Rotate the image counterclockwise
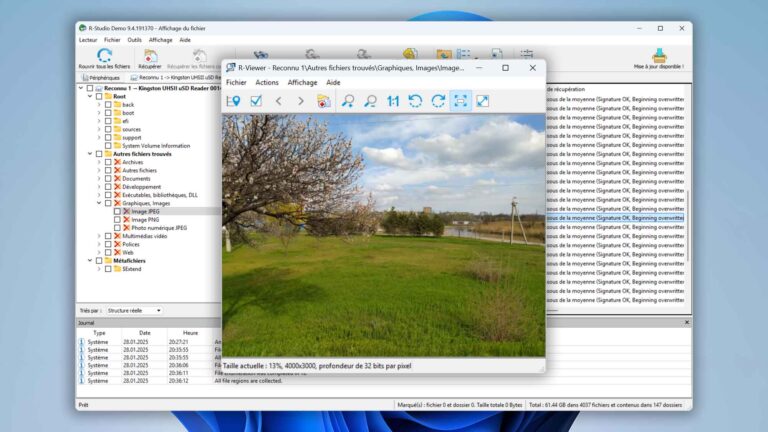The height and width of the screenshot is (432, 768). [x=416, y=101]
